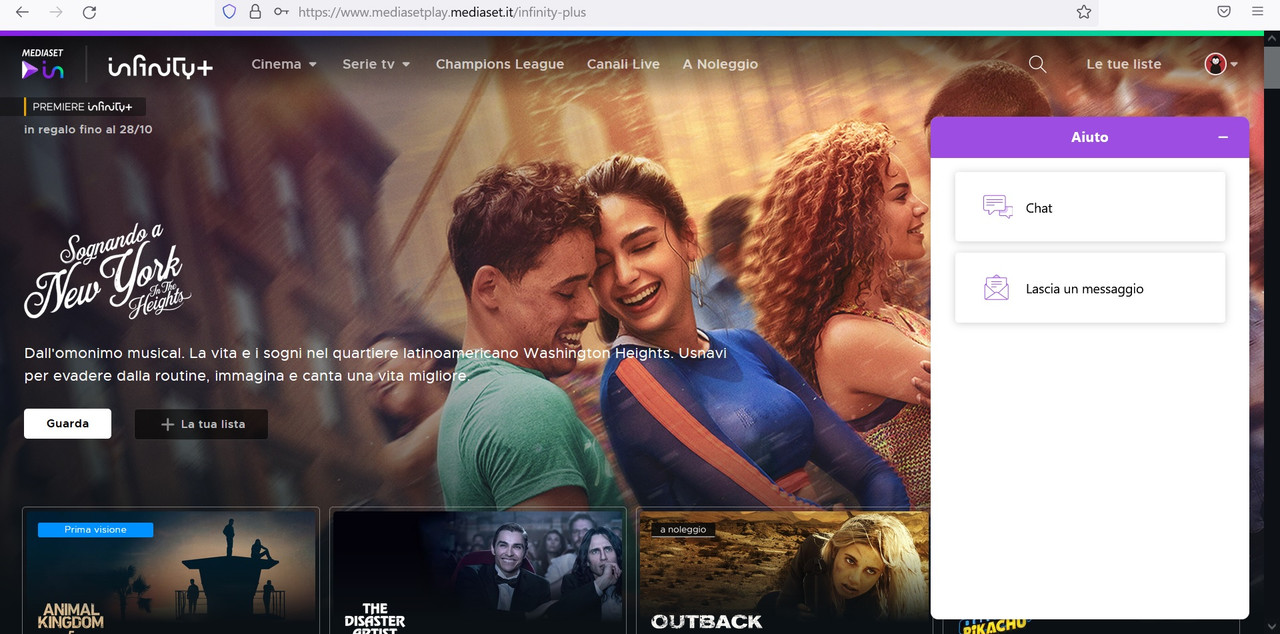Open the user profile avatar
The image size is (1280, 634).
(1215, 64)
